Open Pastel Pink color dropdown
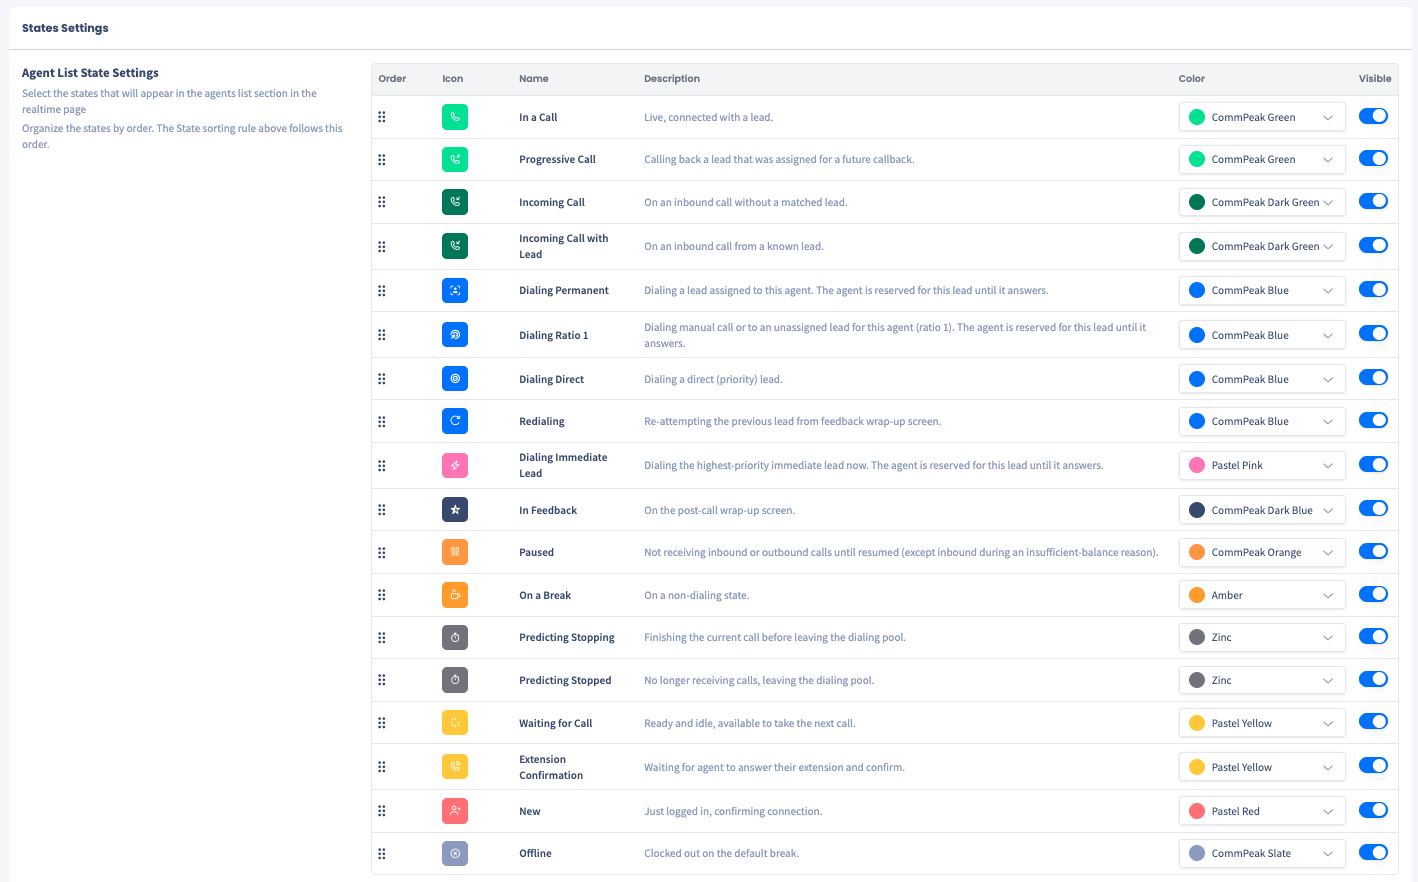 pyautogui.click(x=1262, y=465)
